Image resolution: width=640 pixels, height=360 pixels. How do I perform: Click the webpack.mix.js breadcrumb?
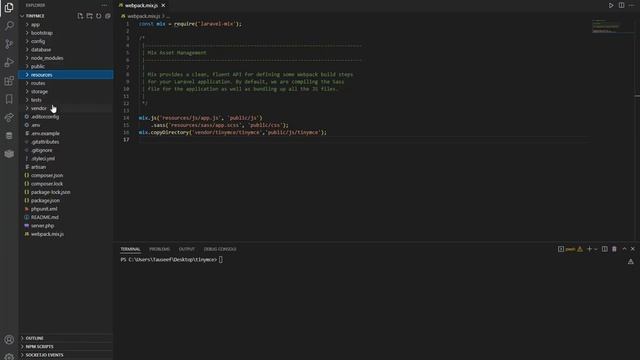143,16
